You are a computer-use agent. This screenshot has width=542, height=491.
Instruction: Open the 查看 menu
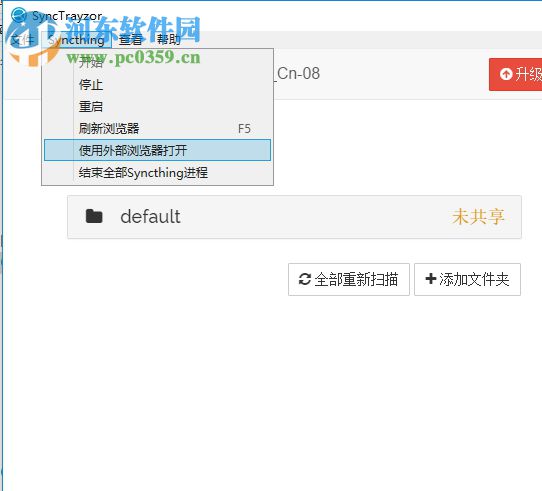point(130,40)
